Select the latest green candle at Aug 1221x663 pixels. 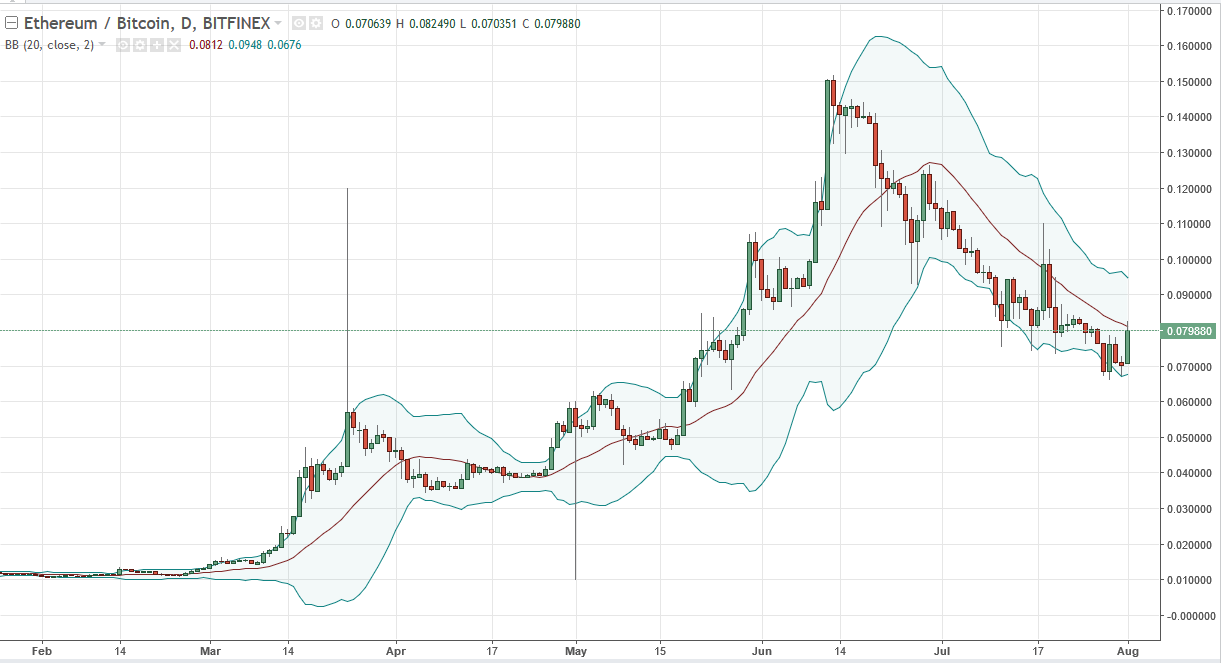click(x=1127, y=346)
